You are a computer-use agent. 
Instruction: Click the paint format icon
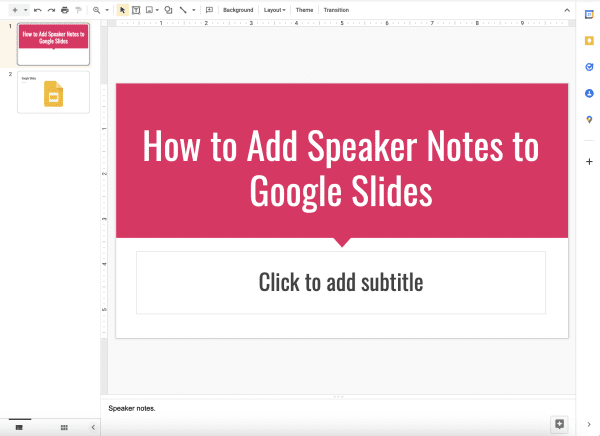pos(78,10)
